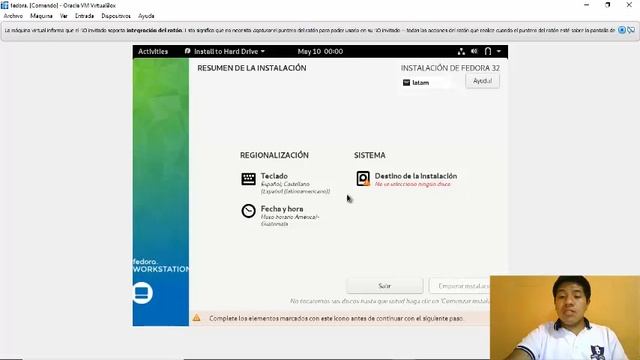Click the volume speaker icon in top bar
640x360 pixels.
474,51
